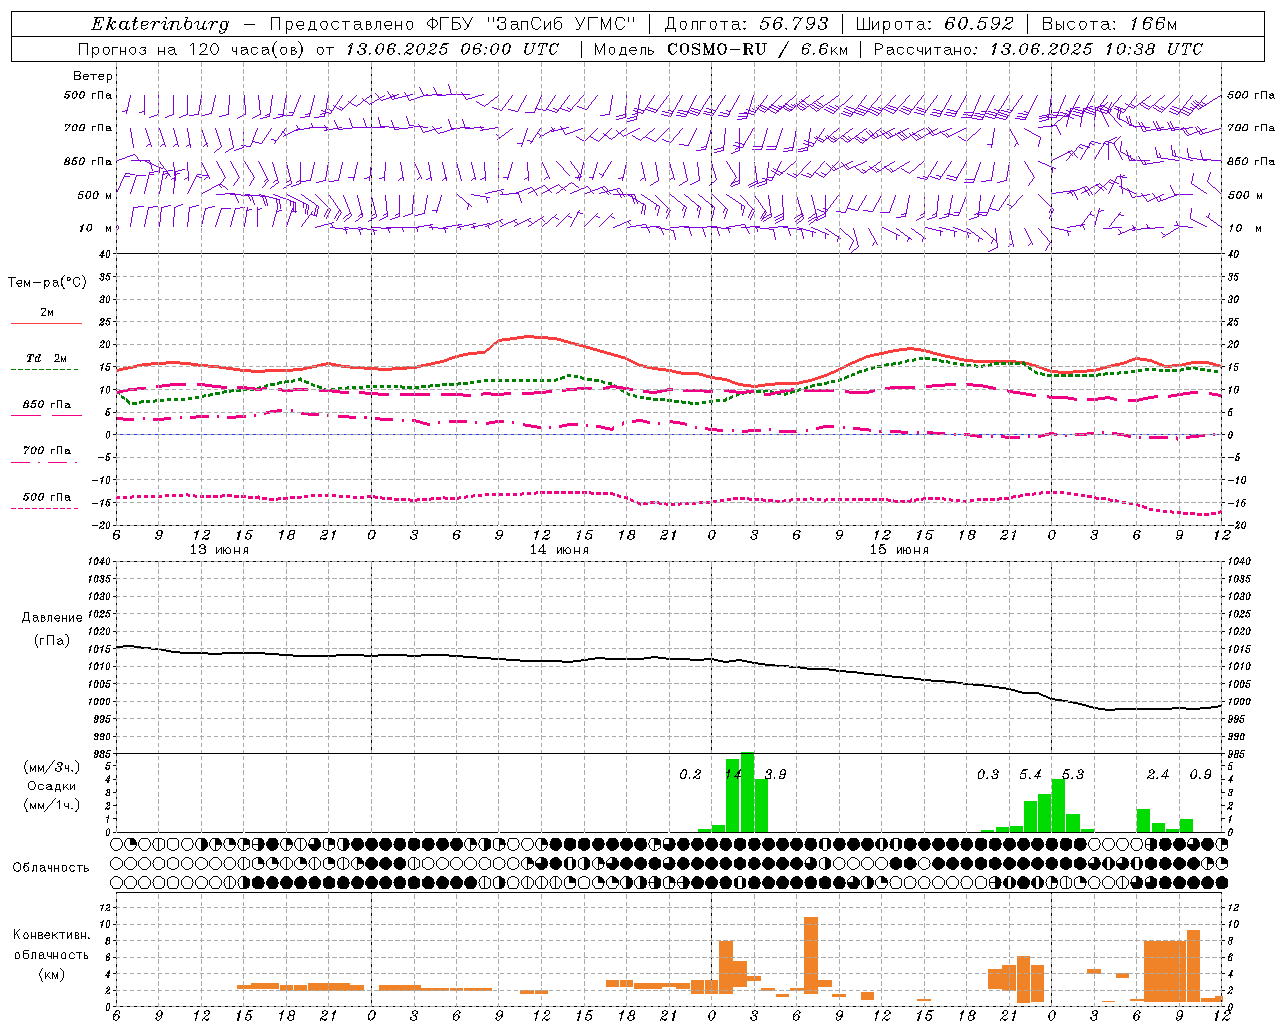Click the 40 tick on left temperature axis

pos(105,254)
